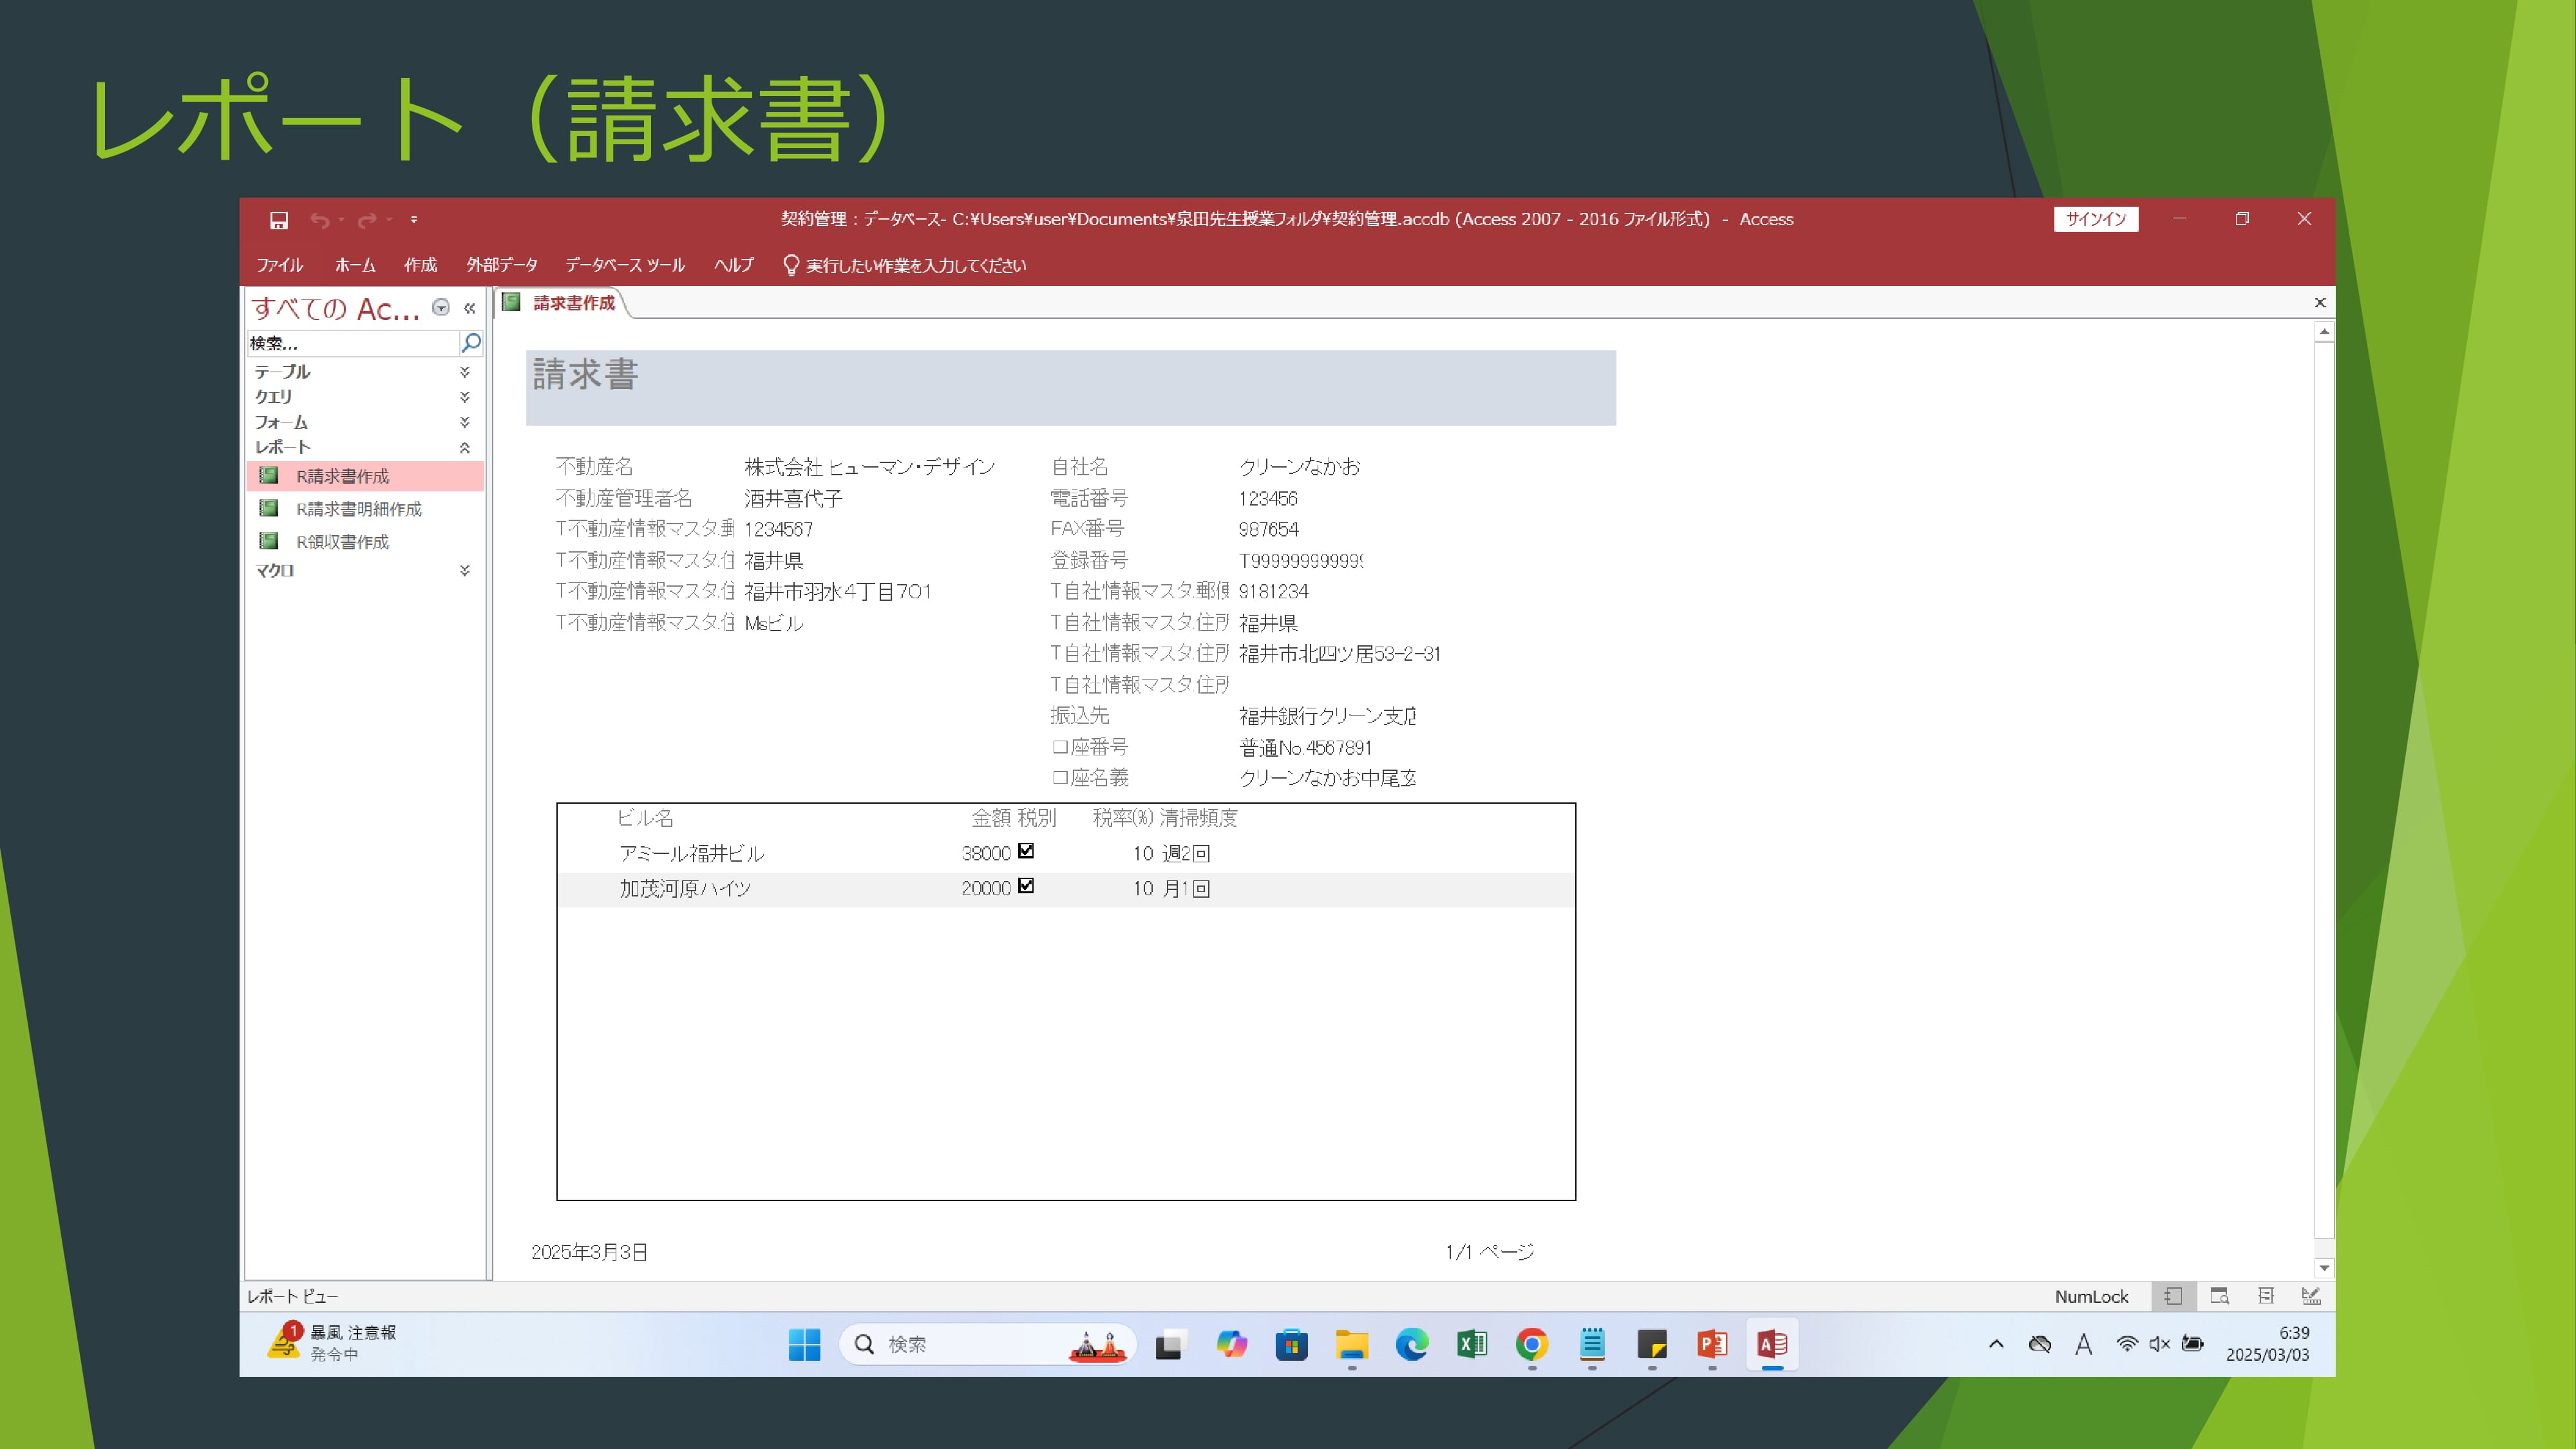
Task: Open Microsoft Store from the taskbar
Action: (x=1291, y=1344)
